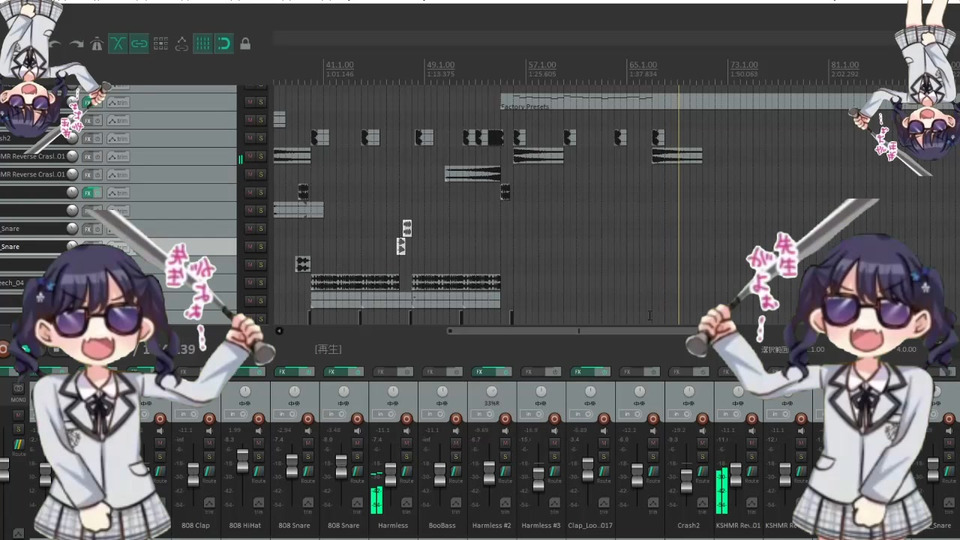Click the trim envelope icon on the Crash2 channel
The image size is (960, 540).
tap(702, 504)
